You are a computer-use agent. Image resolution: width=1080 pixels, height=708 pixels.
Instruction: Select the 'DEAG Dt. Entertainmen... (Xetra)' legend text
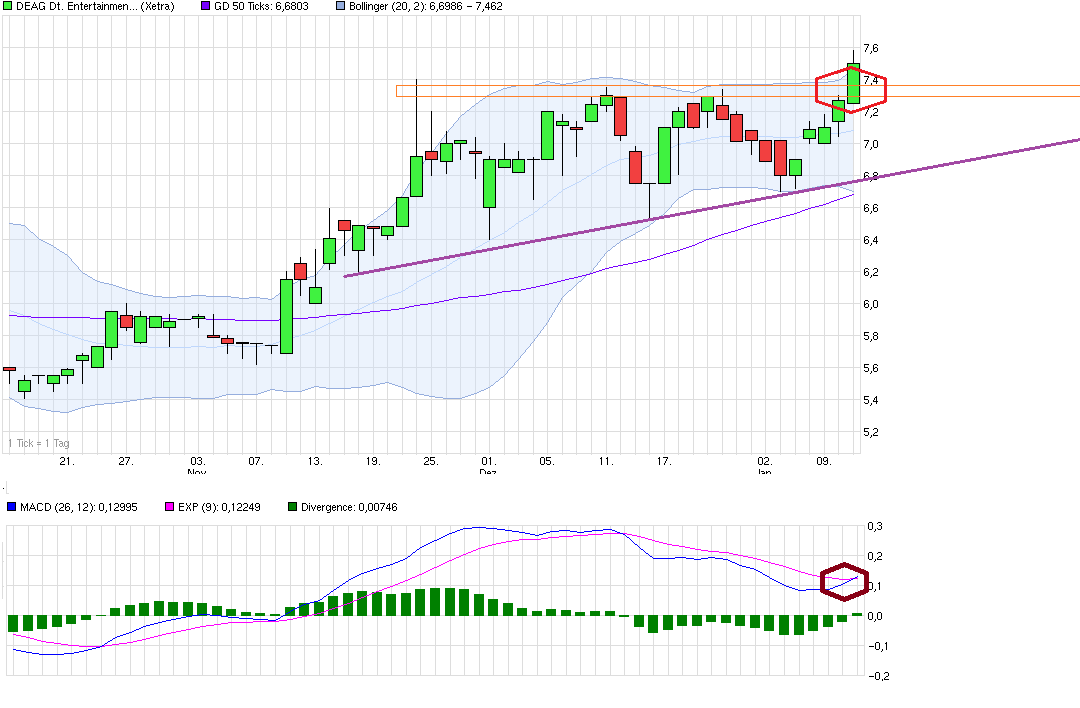click(x=96, y=6)
